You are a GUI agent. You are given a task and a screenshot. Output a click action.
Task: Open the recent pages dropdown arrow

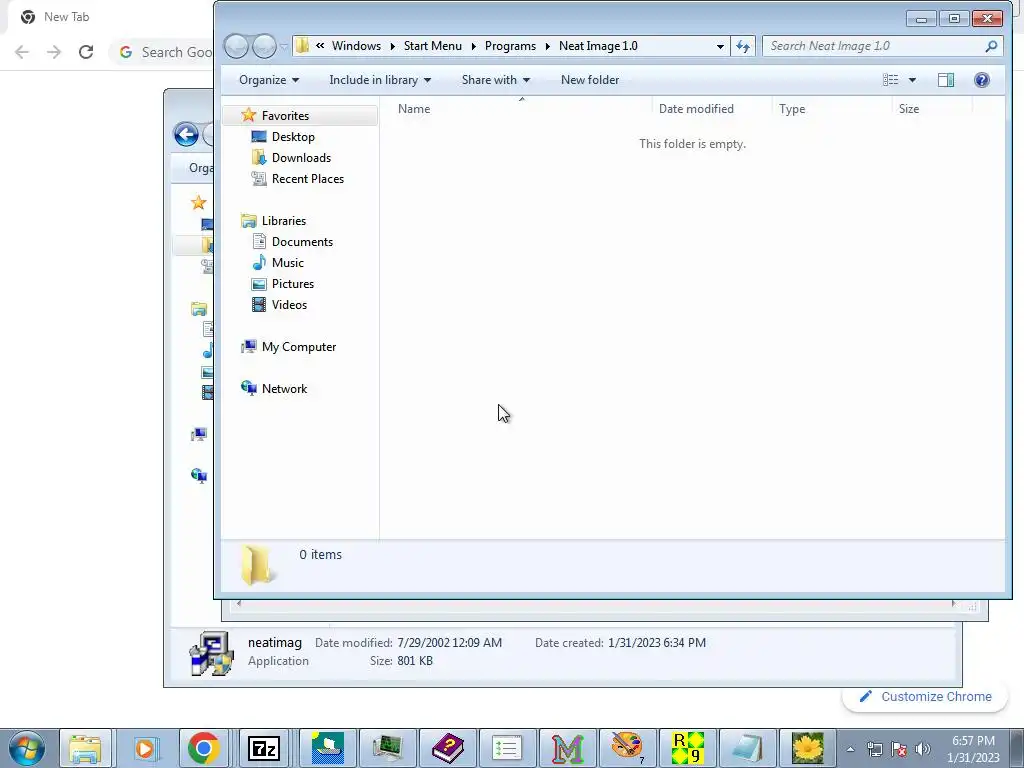point(284,46)
